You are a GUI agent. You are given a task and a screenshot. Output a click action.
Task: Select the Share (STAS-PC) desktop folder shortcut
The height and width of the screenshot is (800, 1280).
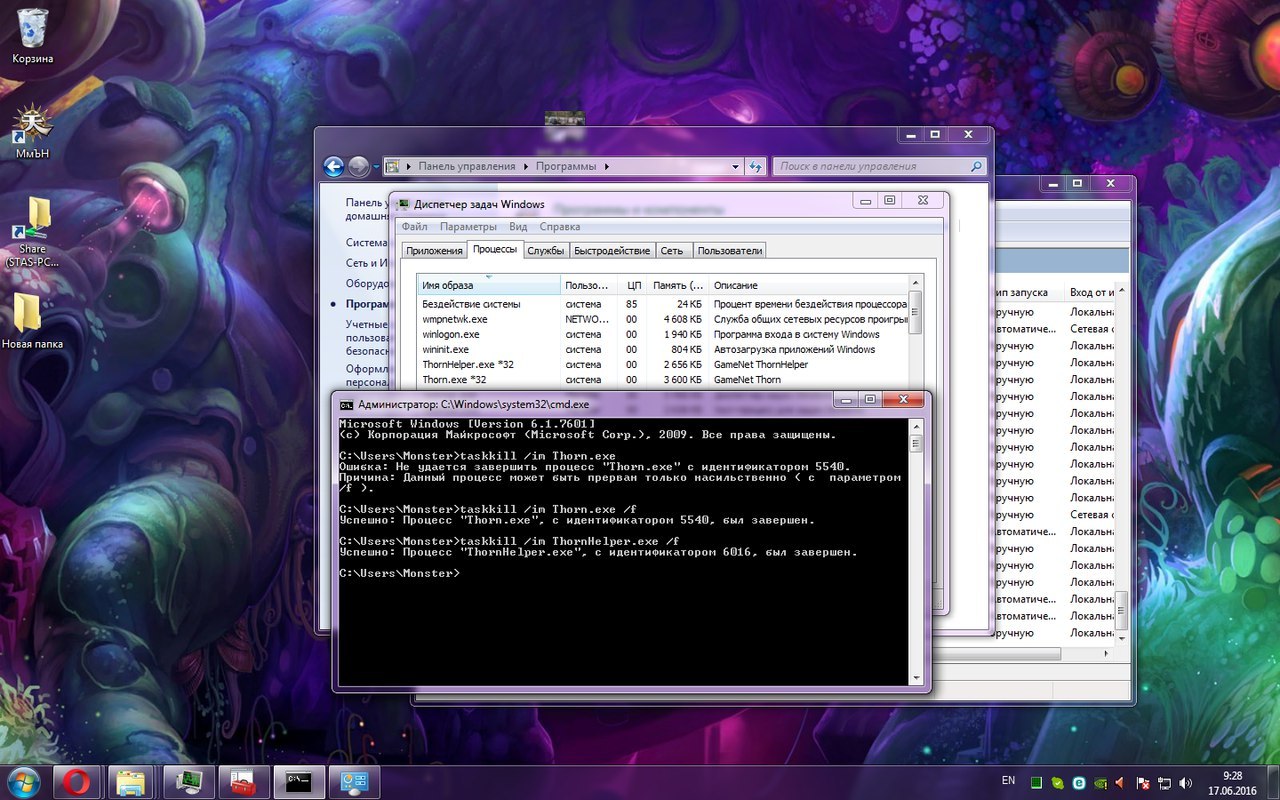[33, 232]
